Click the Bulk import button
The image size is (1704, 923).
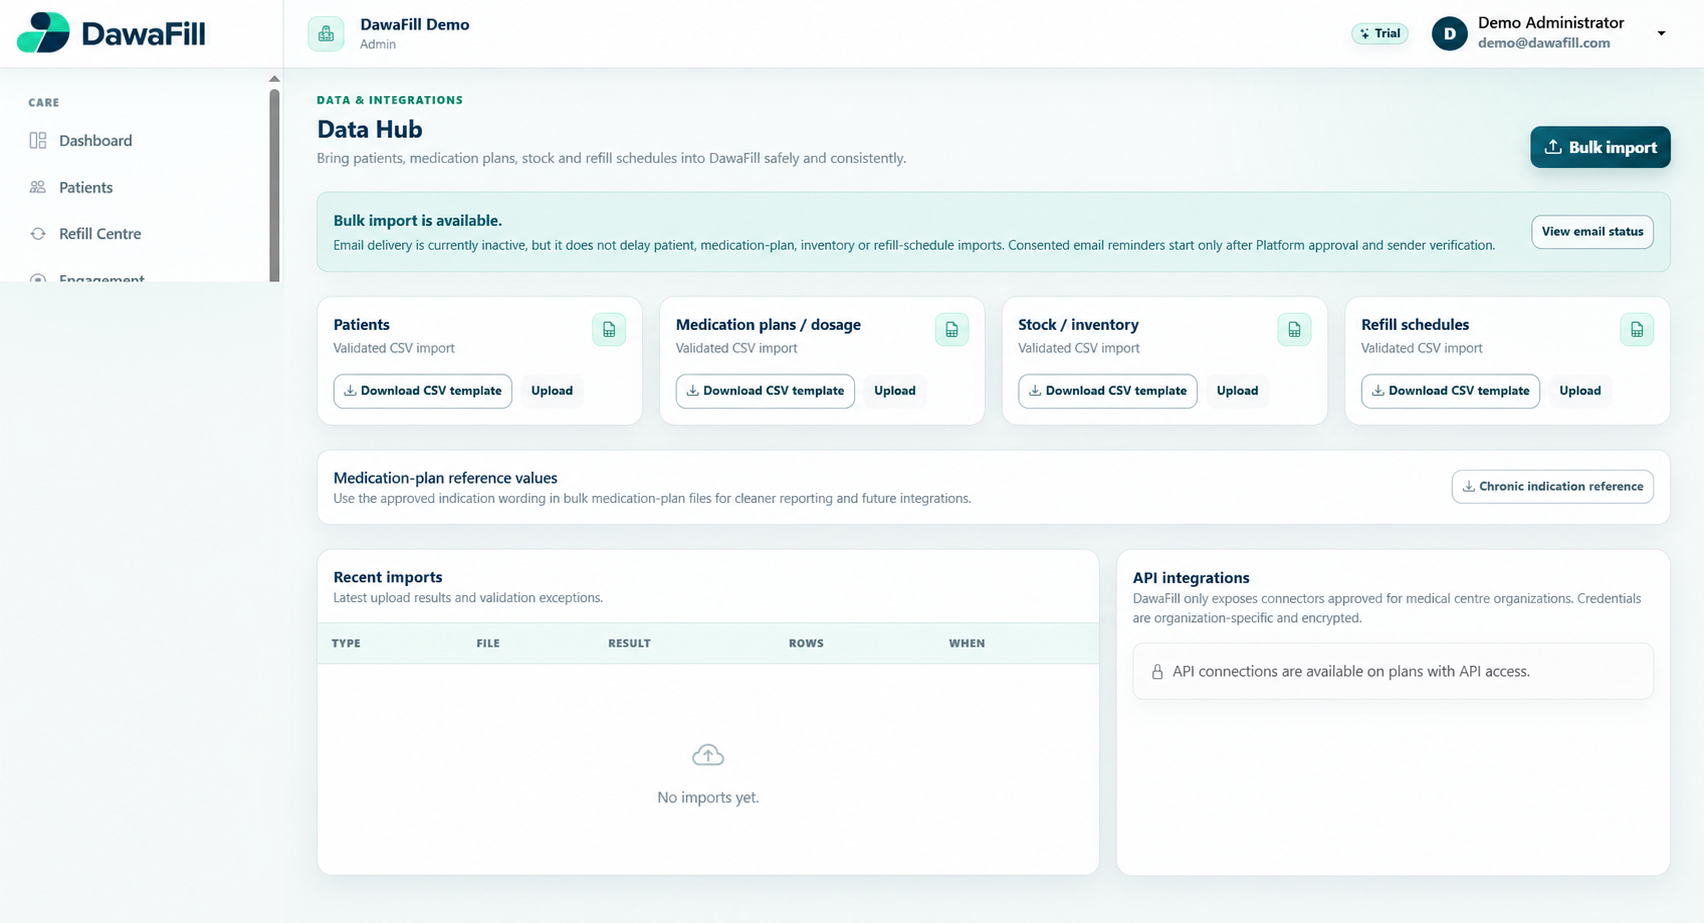[1600, 147]
